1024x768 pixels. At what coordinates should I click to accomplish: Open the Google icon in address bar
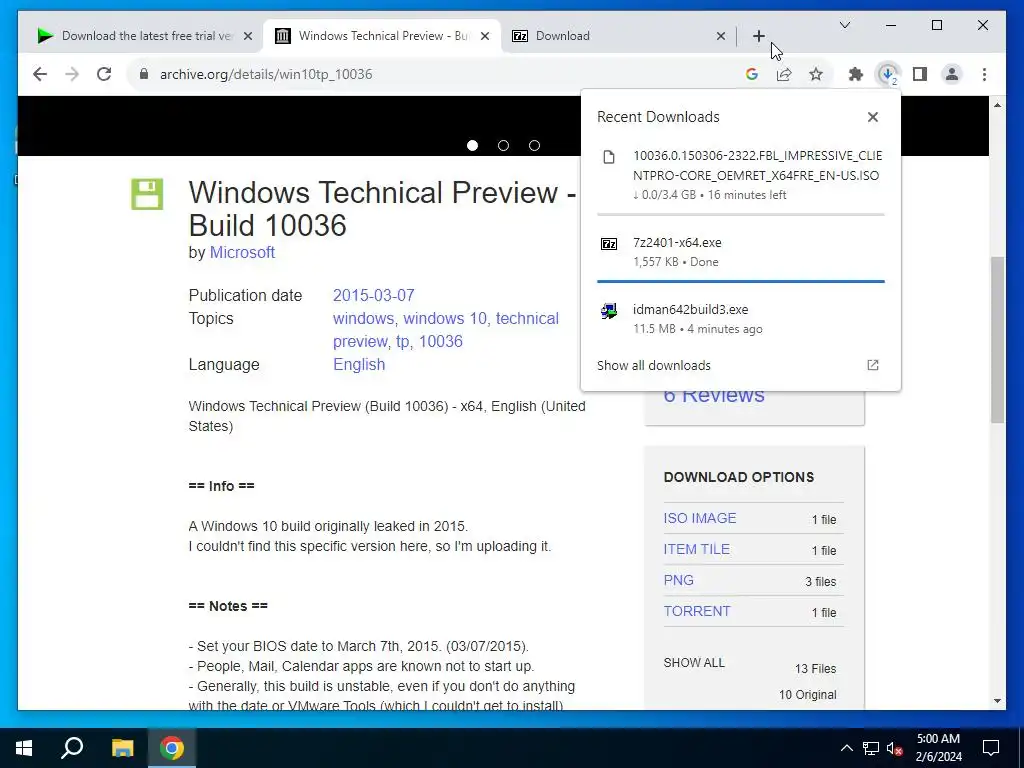click(752, 74)
